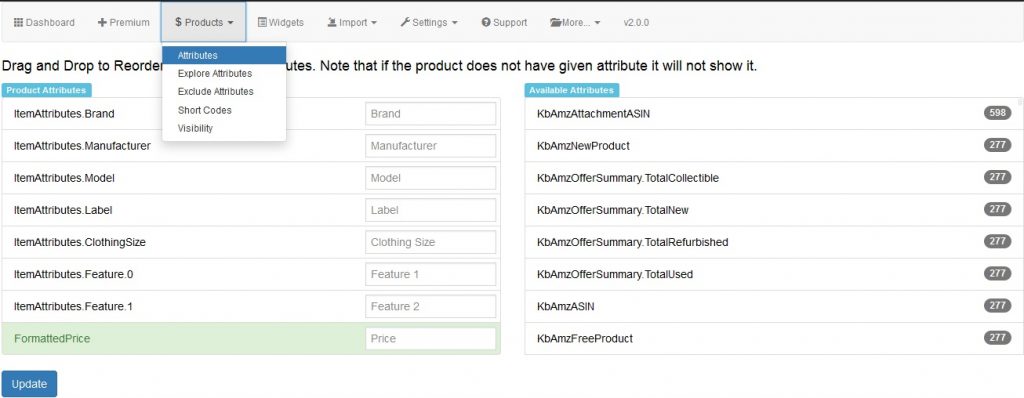This screenshot has width=1024, height=398.
Task: Click the Import upload icon
Action: (x=332, y=22)
